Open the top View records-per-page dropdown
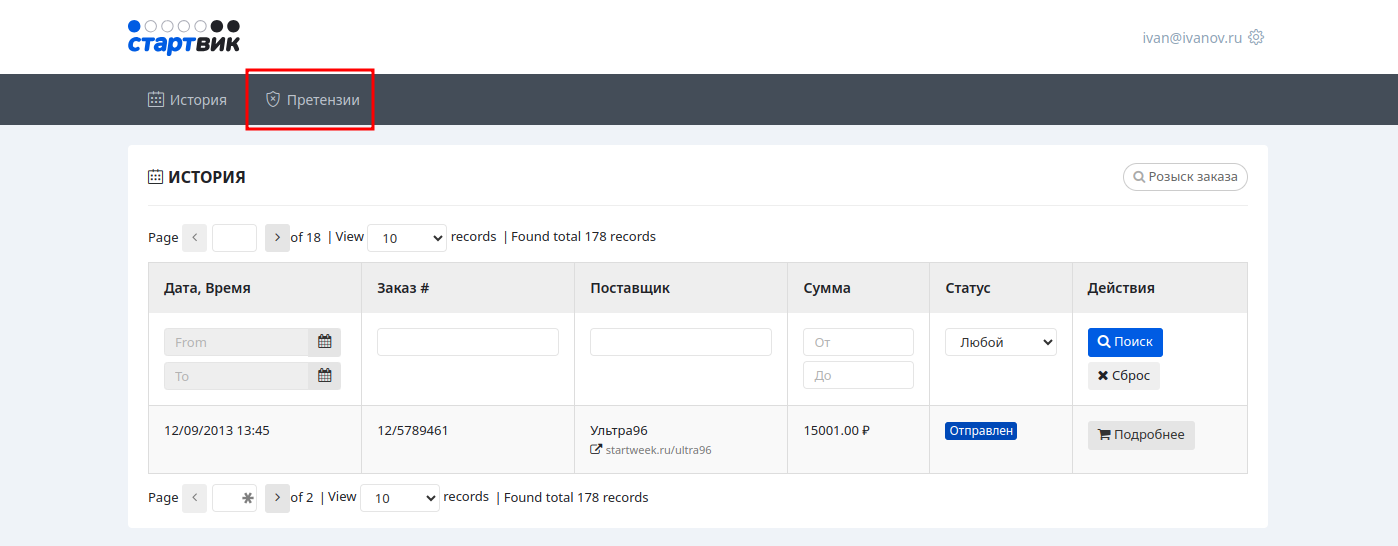Screen dimensions: 1398x546 (x=407, y=238)
